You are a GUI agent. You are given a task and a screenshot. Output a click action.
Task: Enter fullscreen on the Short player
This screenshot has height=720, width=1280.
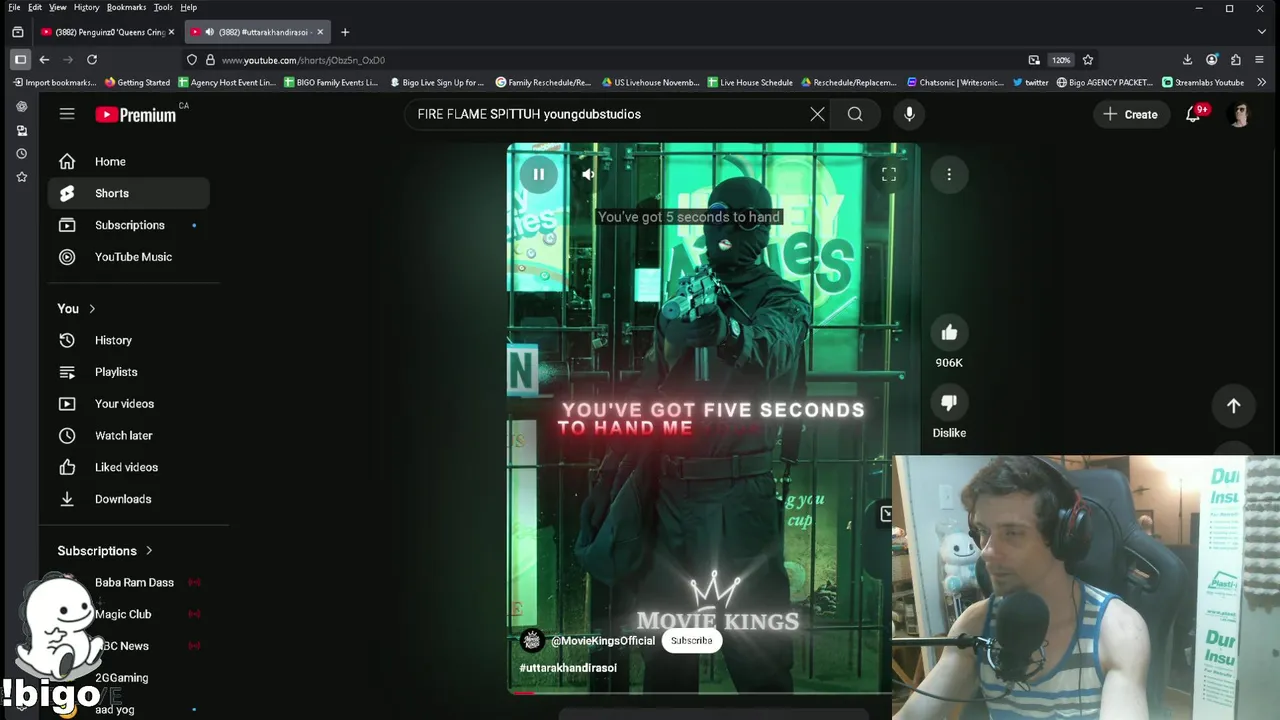point(888,174)
